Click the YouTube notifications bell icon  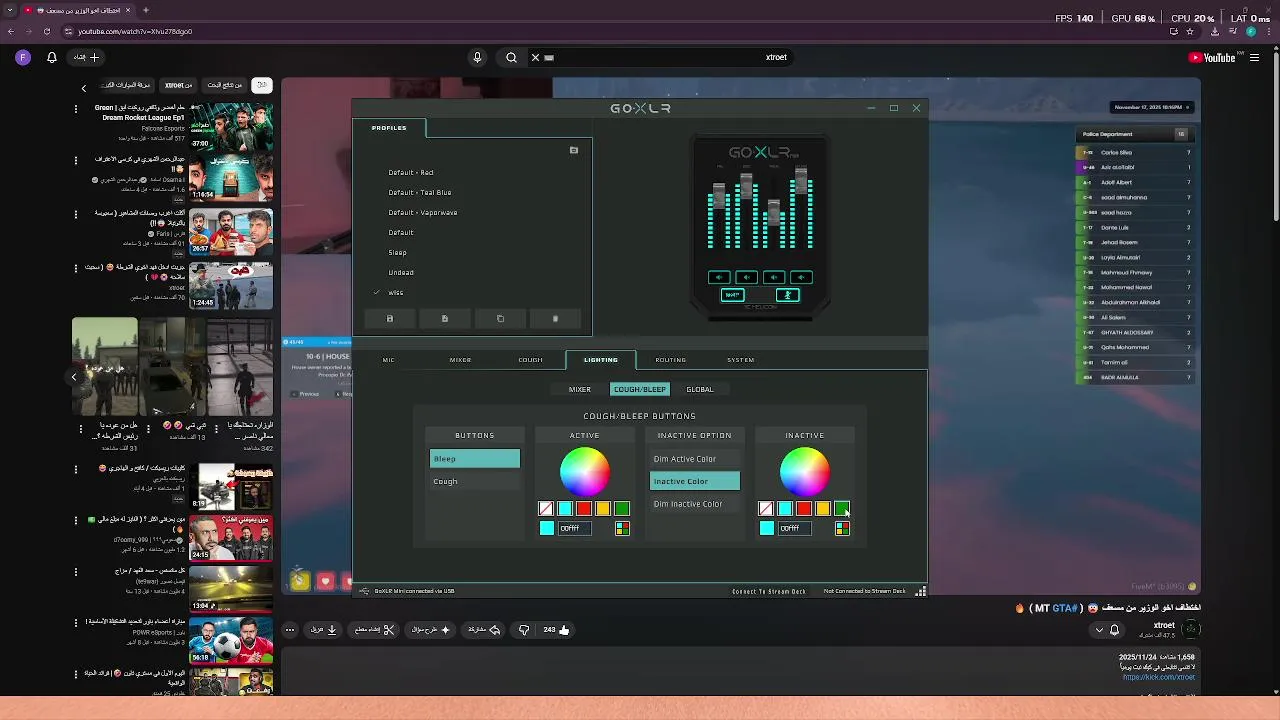pos(52,57)
